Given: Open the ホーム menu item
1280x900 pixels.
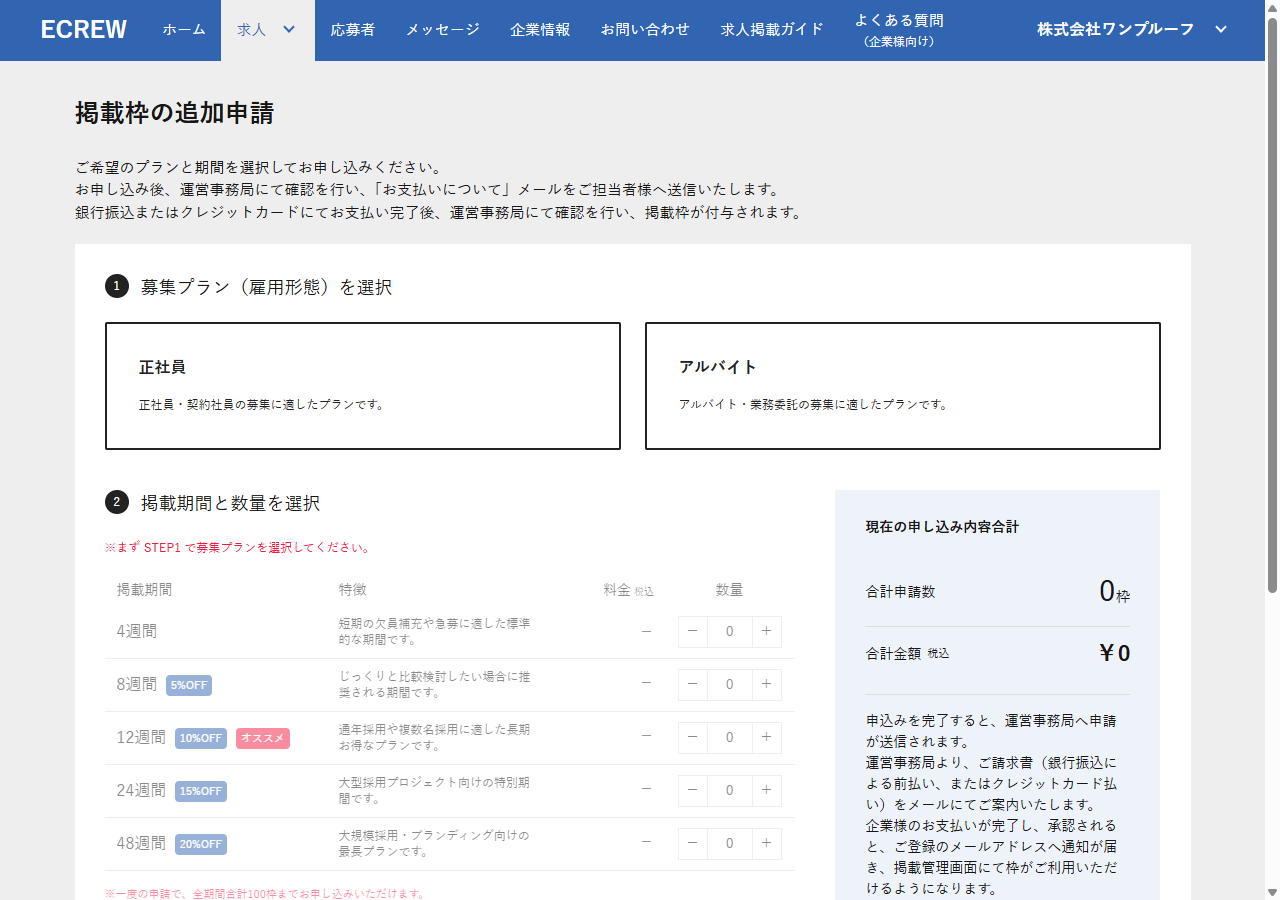Looking at the screenshot, I should pos(184,30).
